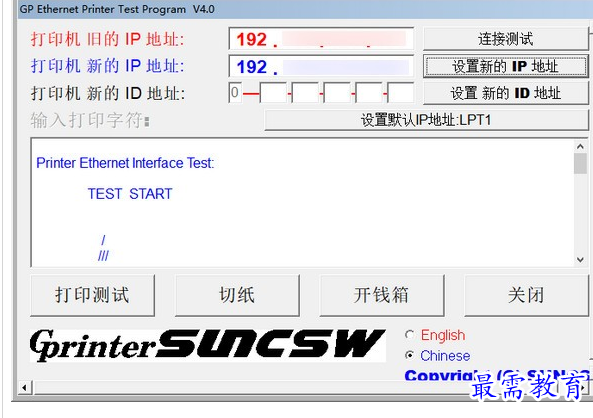The width and height of the screenshot is (593, 418).
Task: Click the fourth new ID address box
Action: pyautogui.click(x=337, y=93)
